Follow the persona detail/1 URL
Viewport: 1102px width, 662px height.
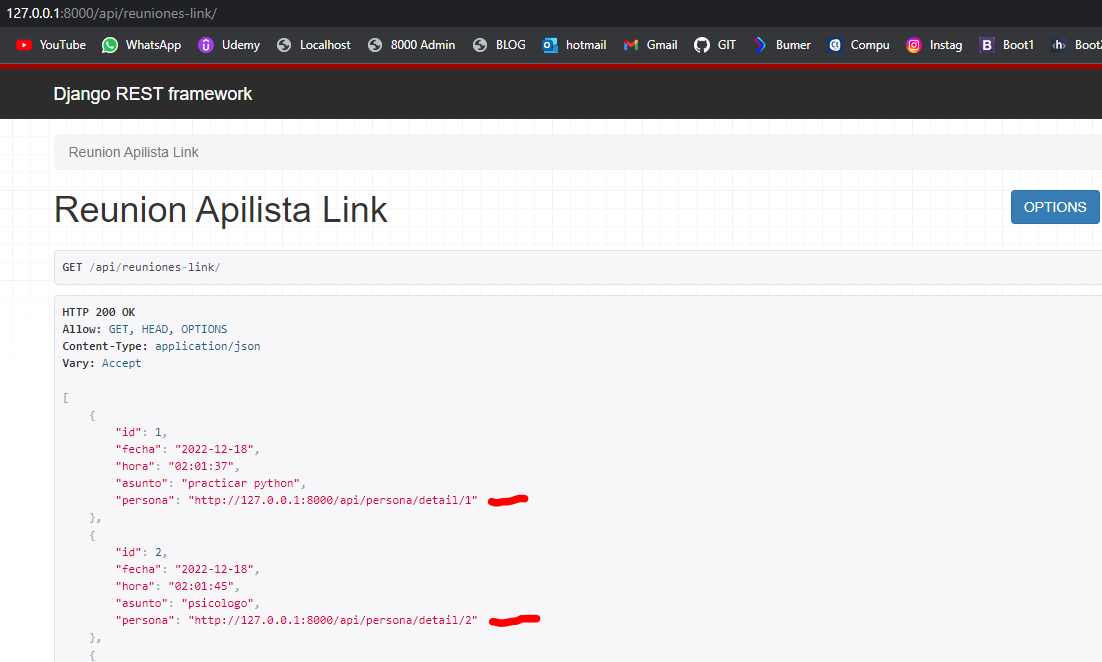point(333,500)
